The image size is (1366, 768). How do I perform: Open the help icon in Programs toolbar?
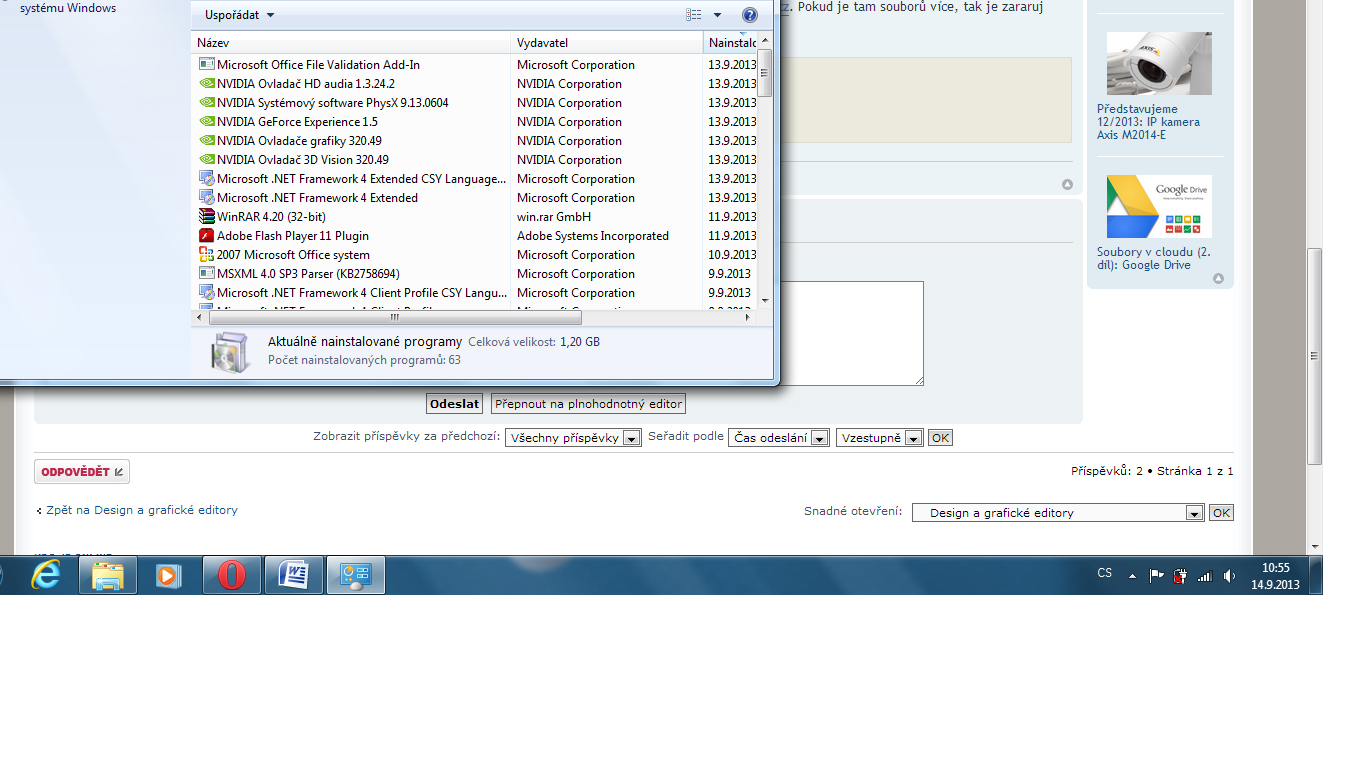[x=750, y=15]
